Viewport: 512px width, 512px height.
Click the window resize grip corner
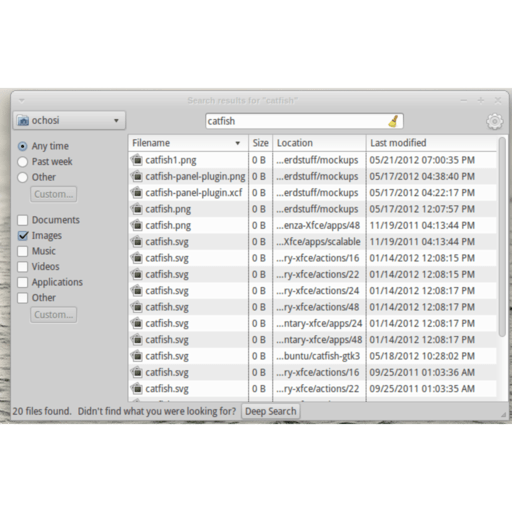pyautogui.click(x=503, y=415)
